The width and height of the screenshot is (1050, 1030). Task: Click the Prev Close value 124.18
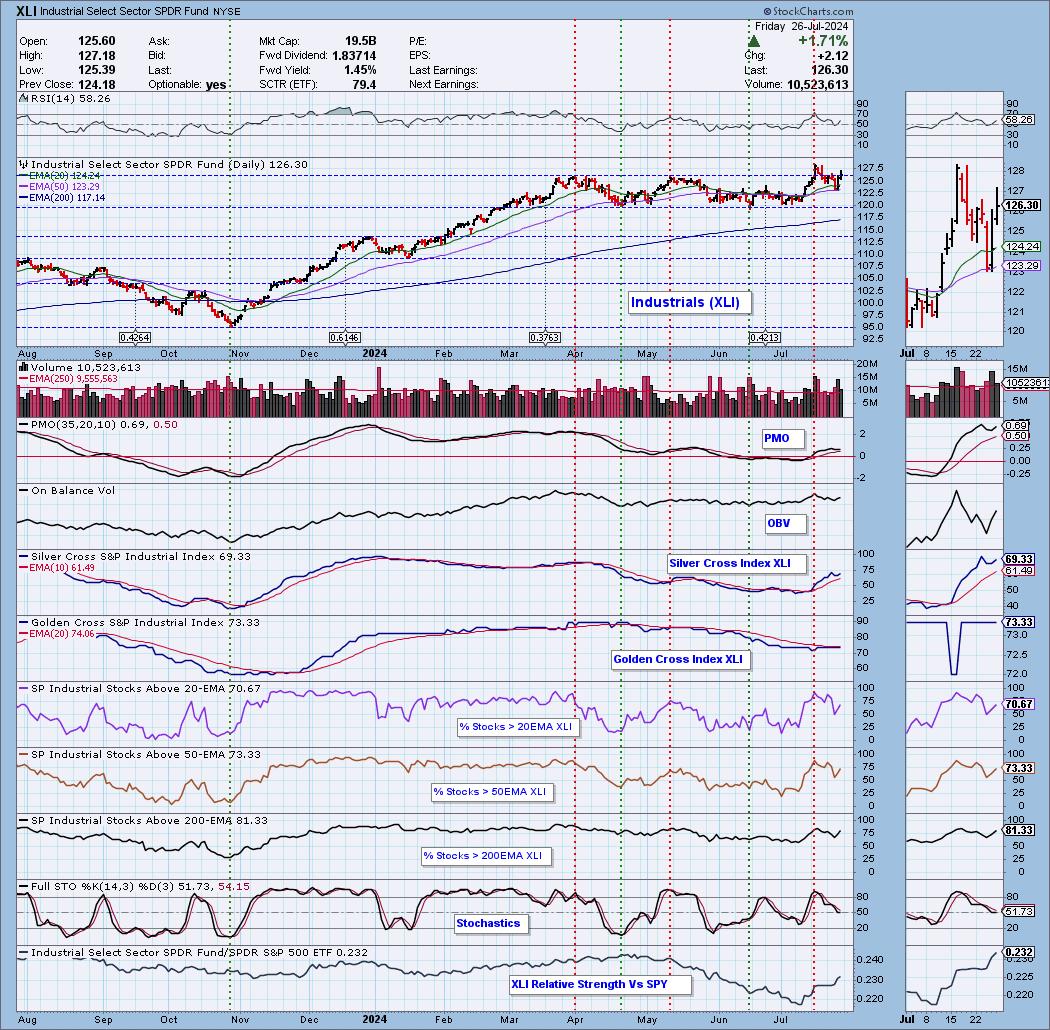[96, 85]
